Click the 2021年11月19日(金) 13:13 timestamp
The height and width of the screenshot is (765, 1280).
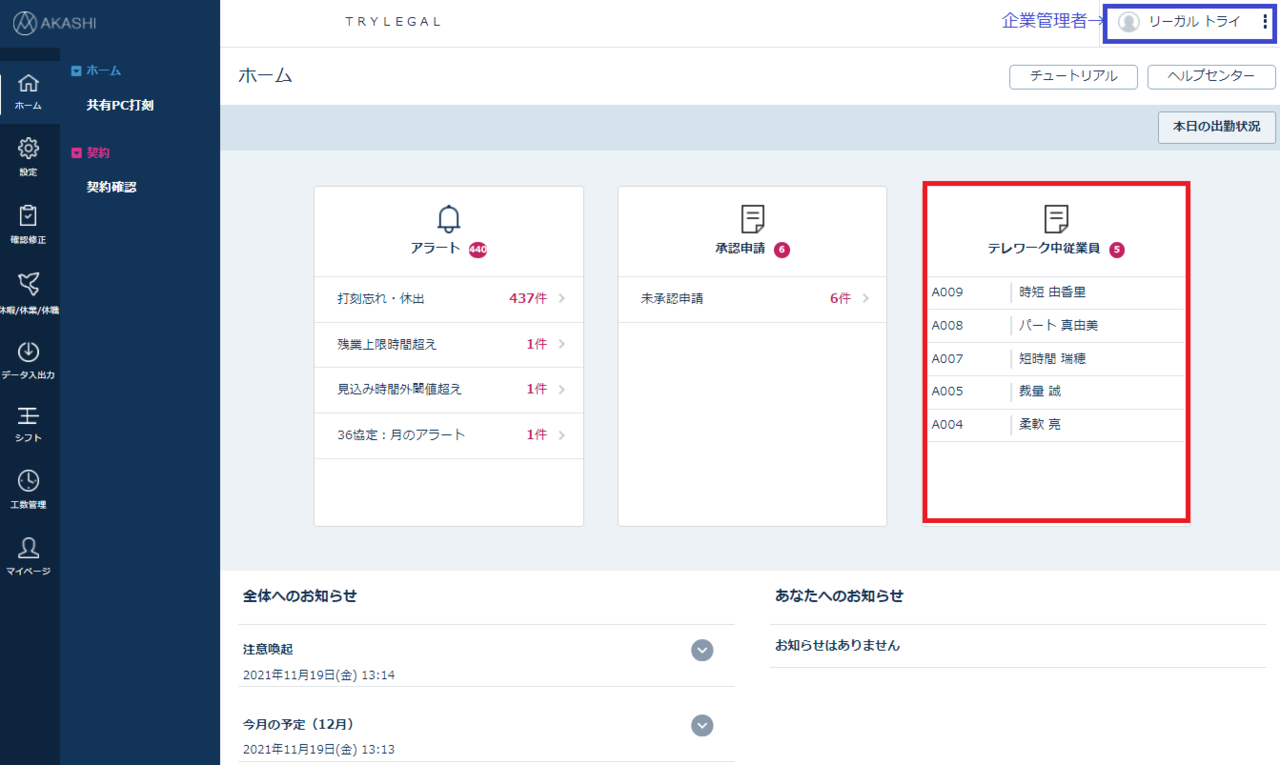319,750
